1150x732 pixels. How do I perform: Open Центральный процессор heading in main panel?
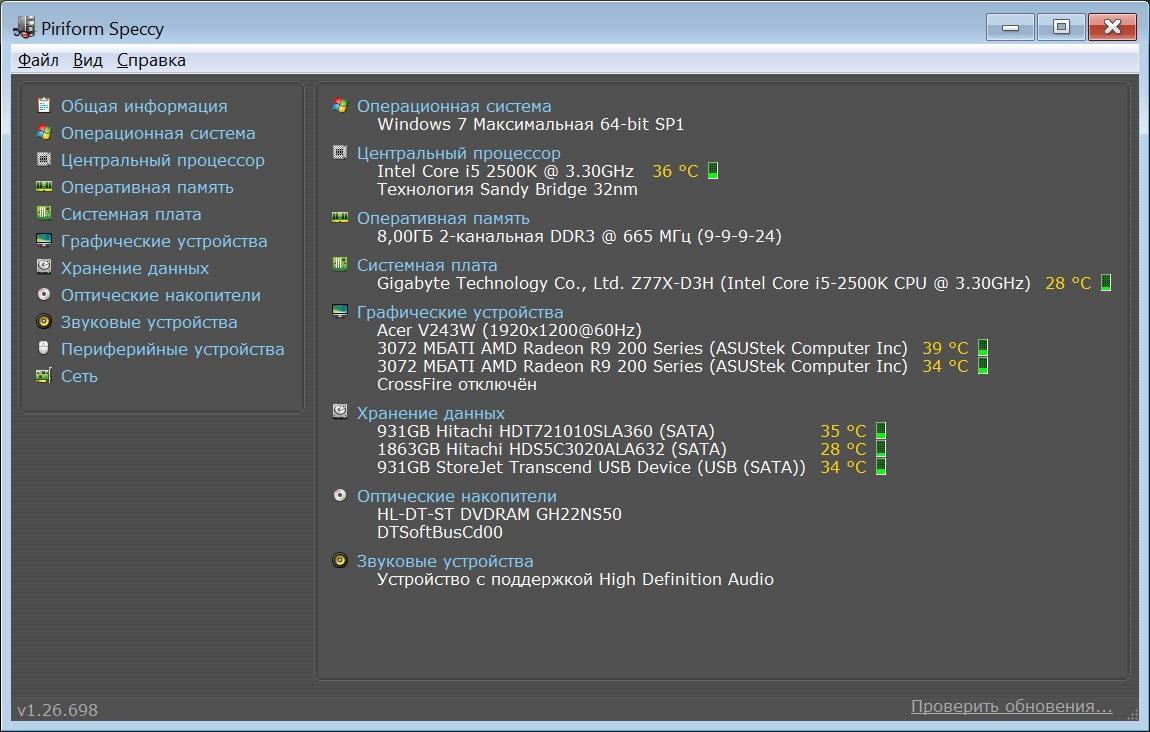coord(458,153)
